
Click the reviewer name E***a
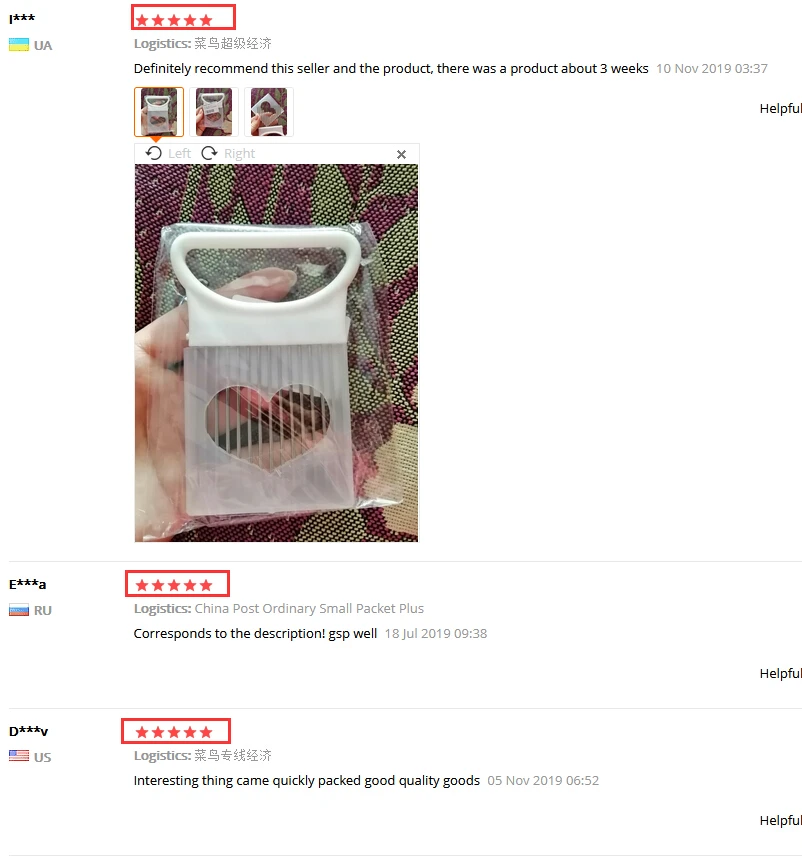coord(27,584)
